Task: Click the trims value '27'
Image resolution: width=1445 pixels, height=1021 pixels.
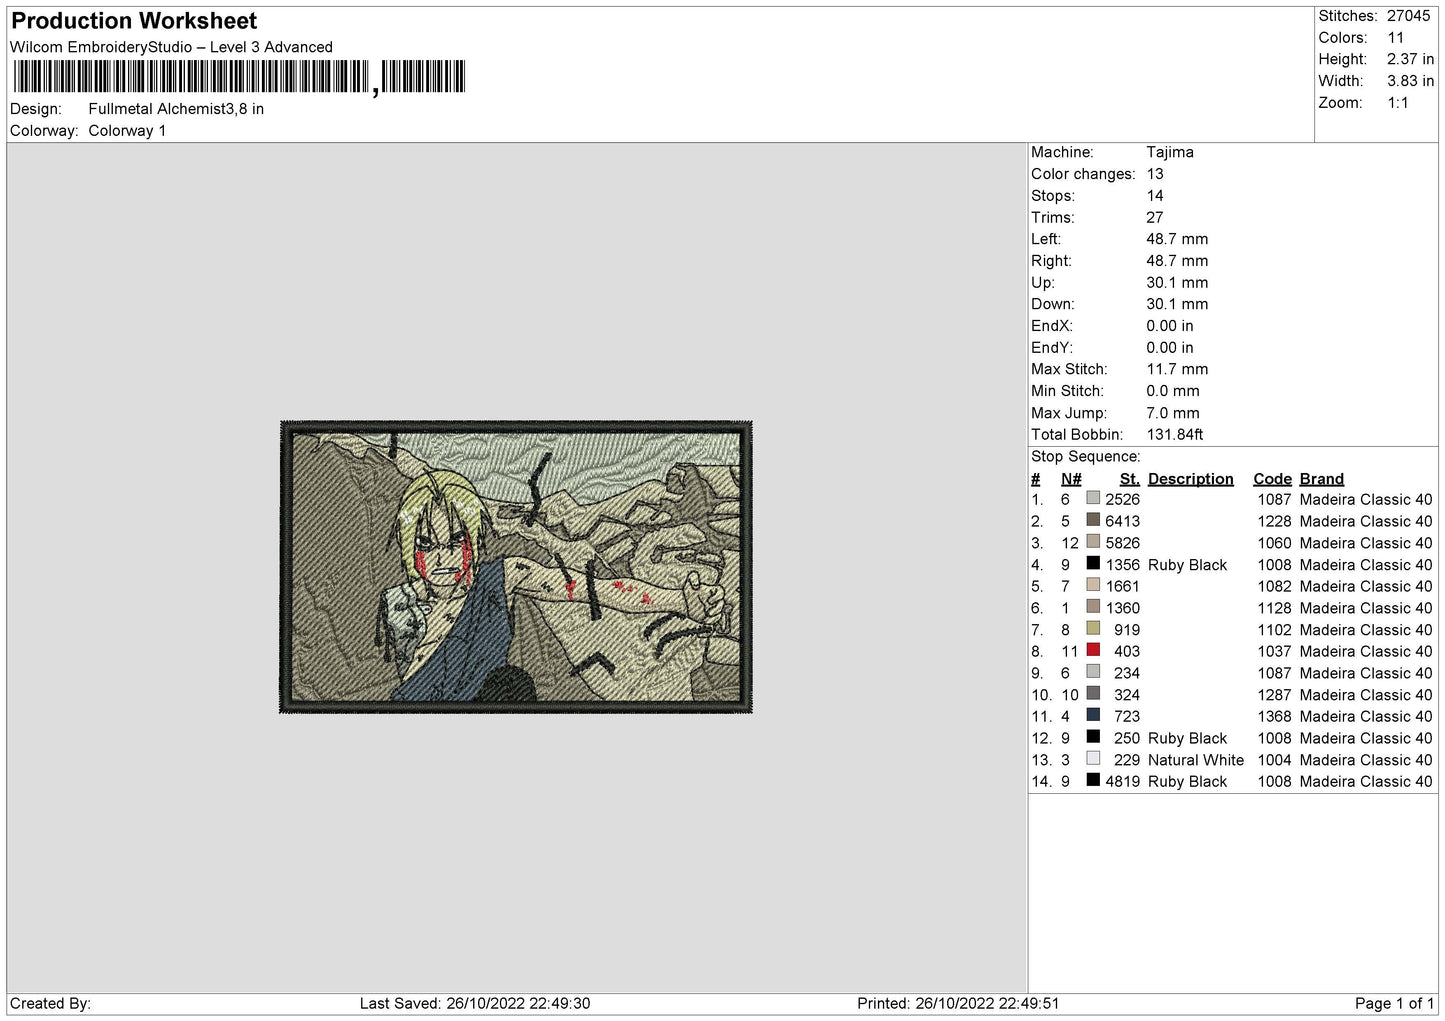Action: point(1155,217)
